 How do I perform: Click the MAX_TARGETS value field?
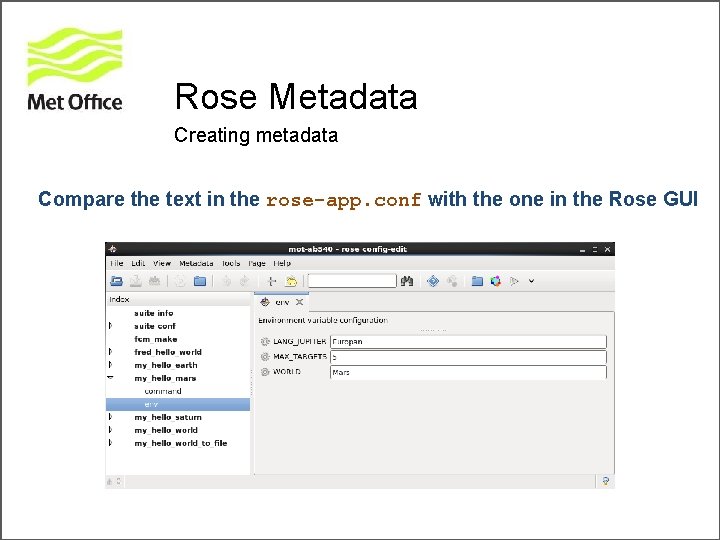[x=468, y=357]
